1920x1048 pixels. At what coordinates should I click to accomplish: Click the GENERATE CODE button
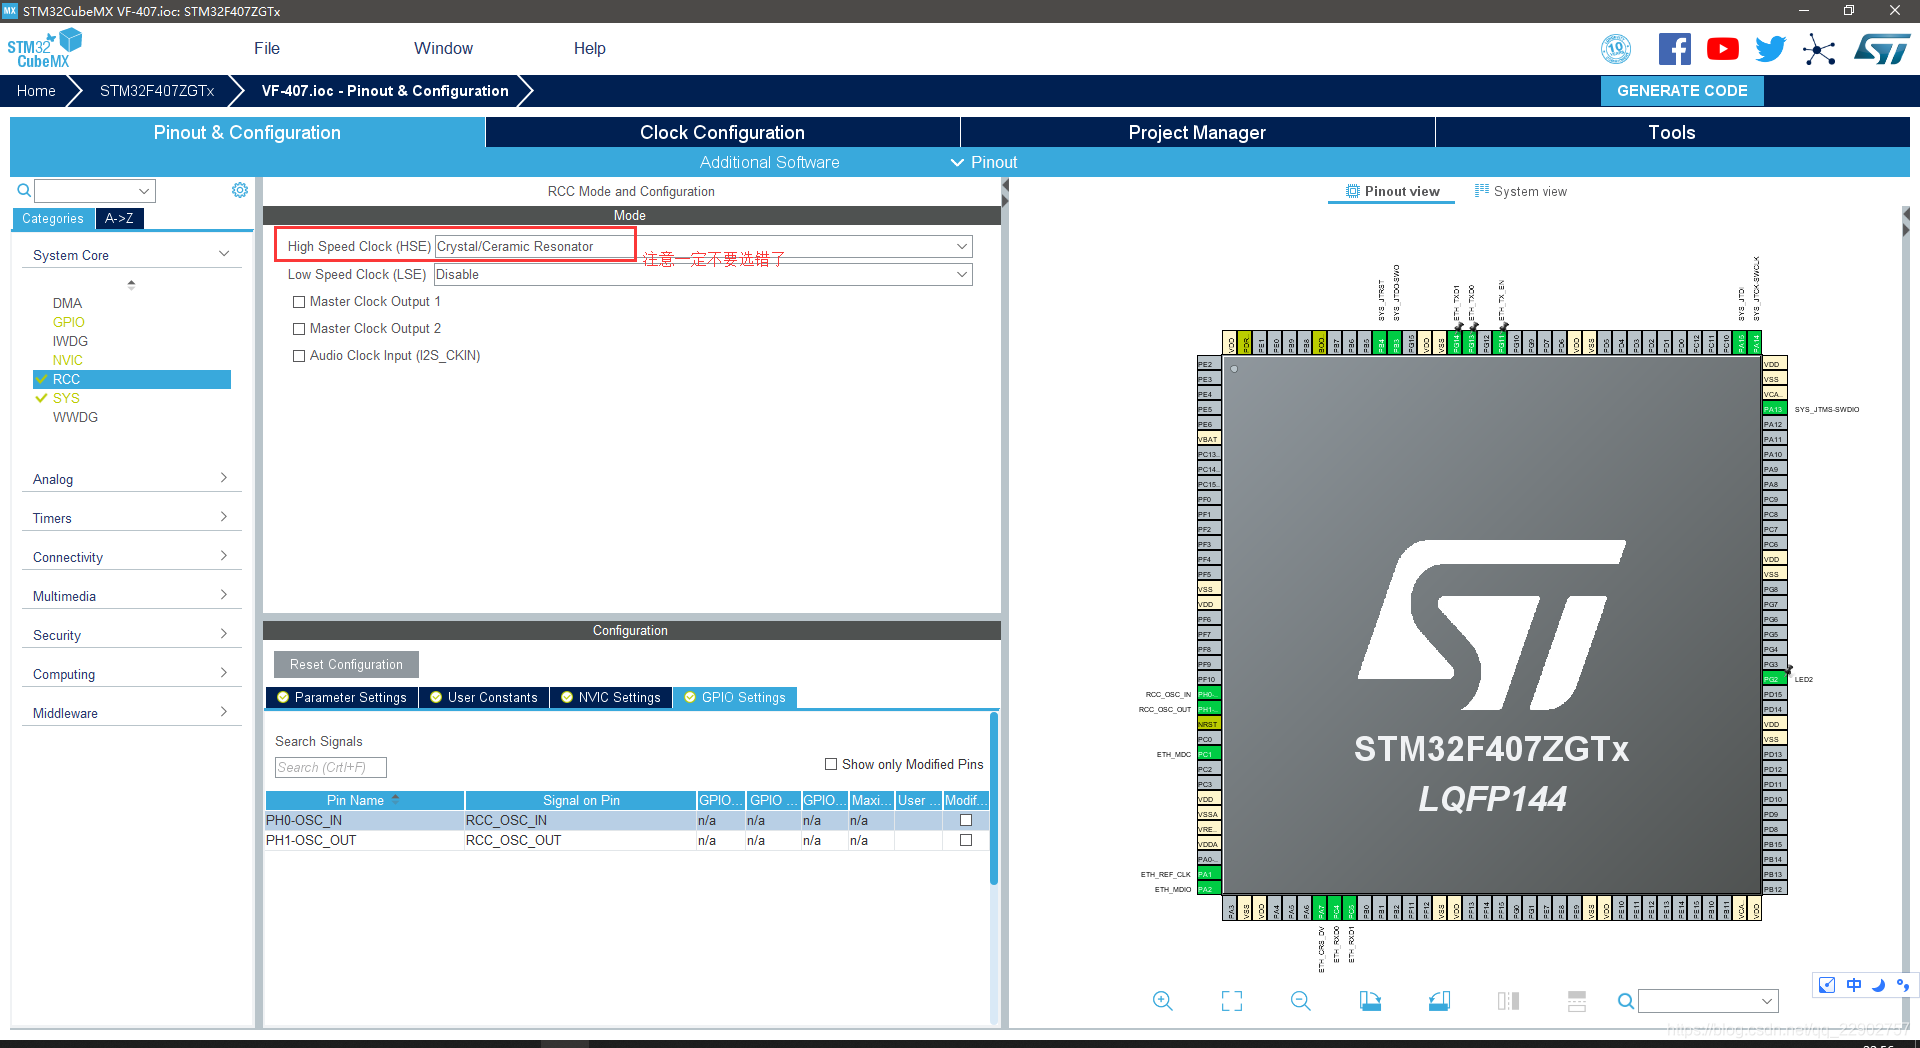1682,90
